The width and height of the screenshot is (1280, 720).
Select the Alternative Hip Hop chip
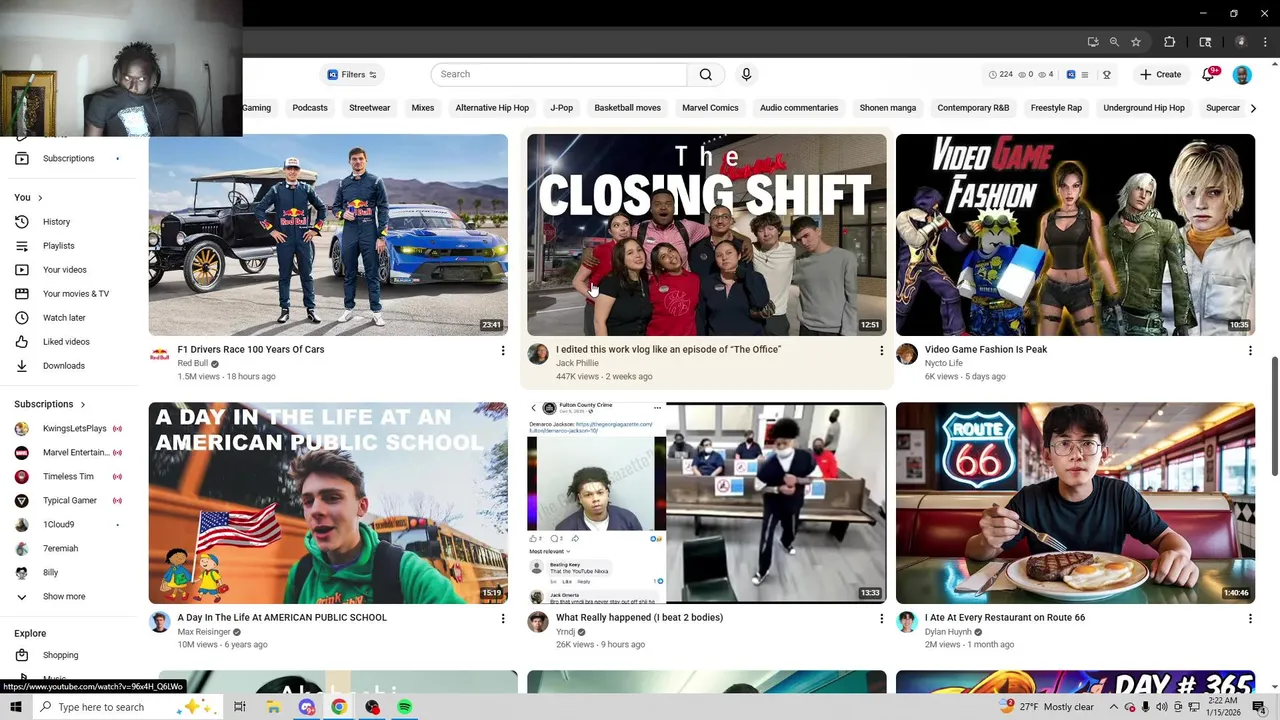point(492,108)
